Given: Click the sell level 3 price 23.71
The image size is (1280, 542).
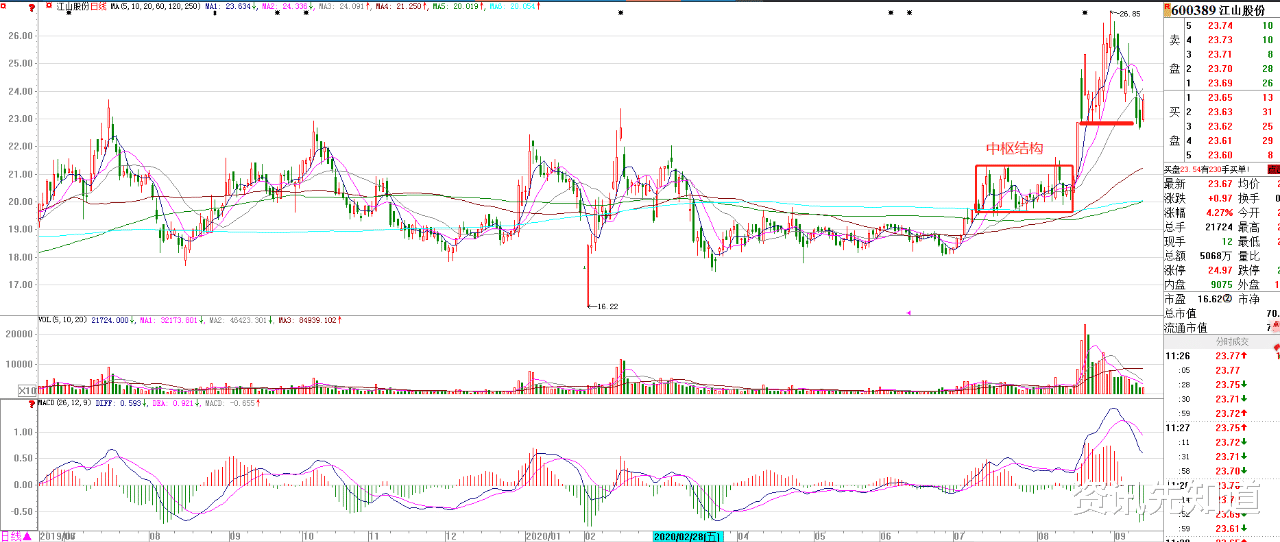Looking at the screenshot, I should coord(1220,54).
